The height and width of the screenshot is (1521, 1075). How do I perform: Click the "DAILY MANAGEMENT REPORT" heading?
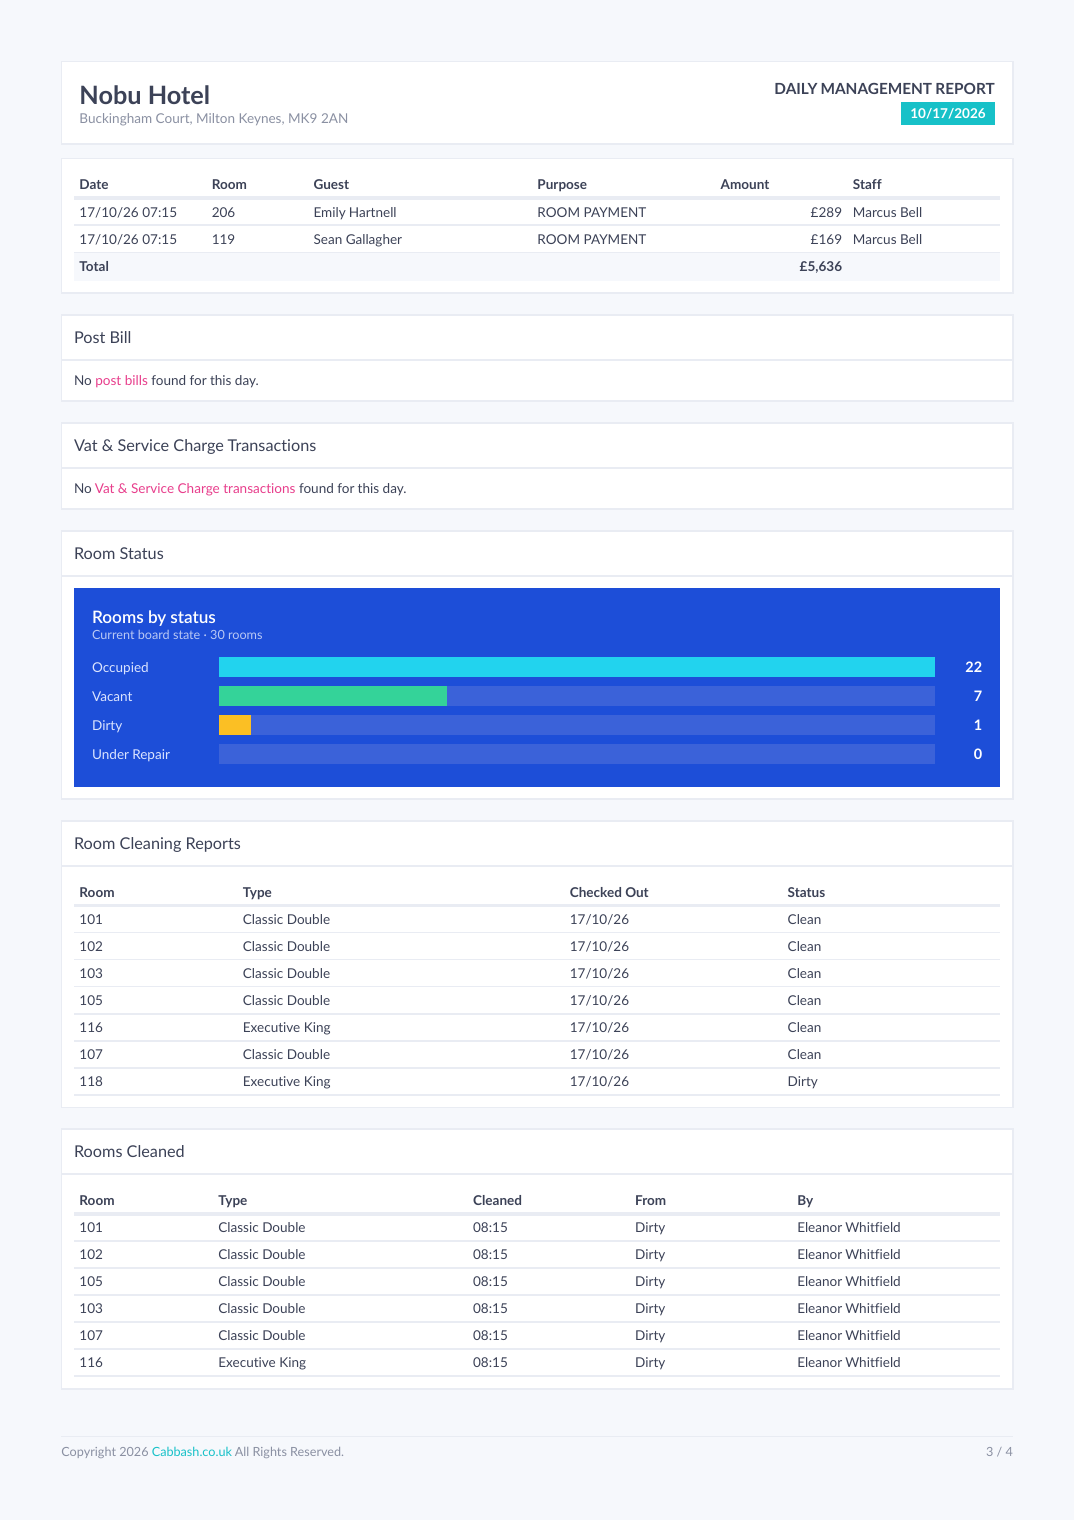pyautogui.click(x=884, y=89)
